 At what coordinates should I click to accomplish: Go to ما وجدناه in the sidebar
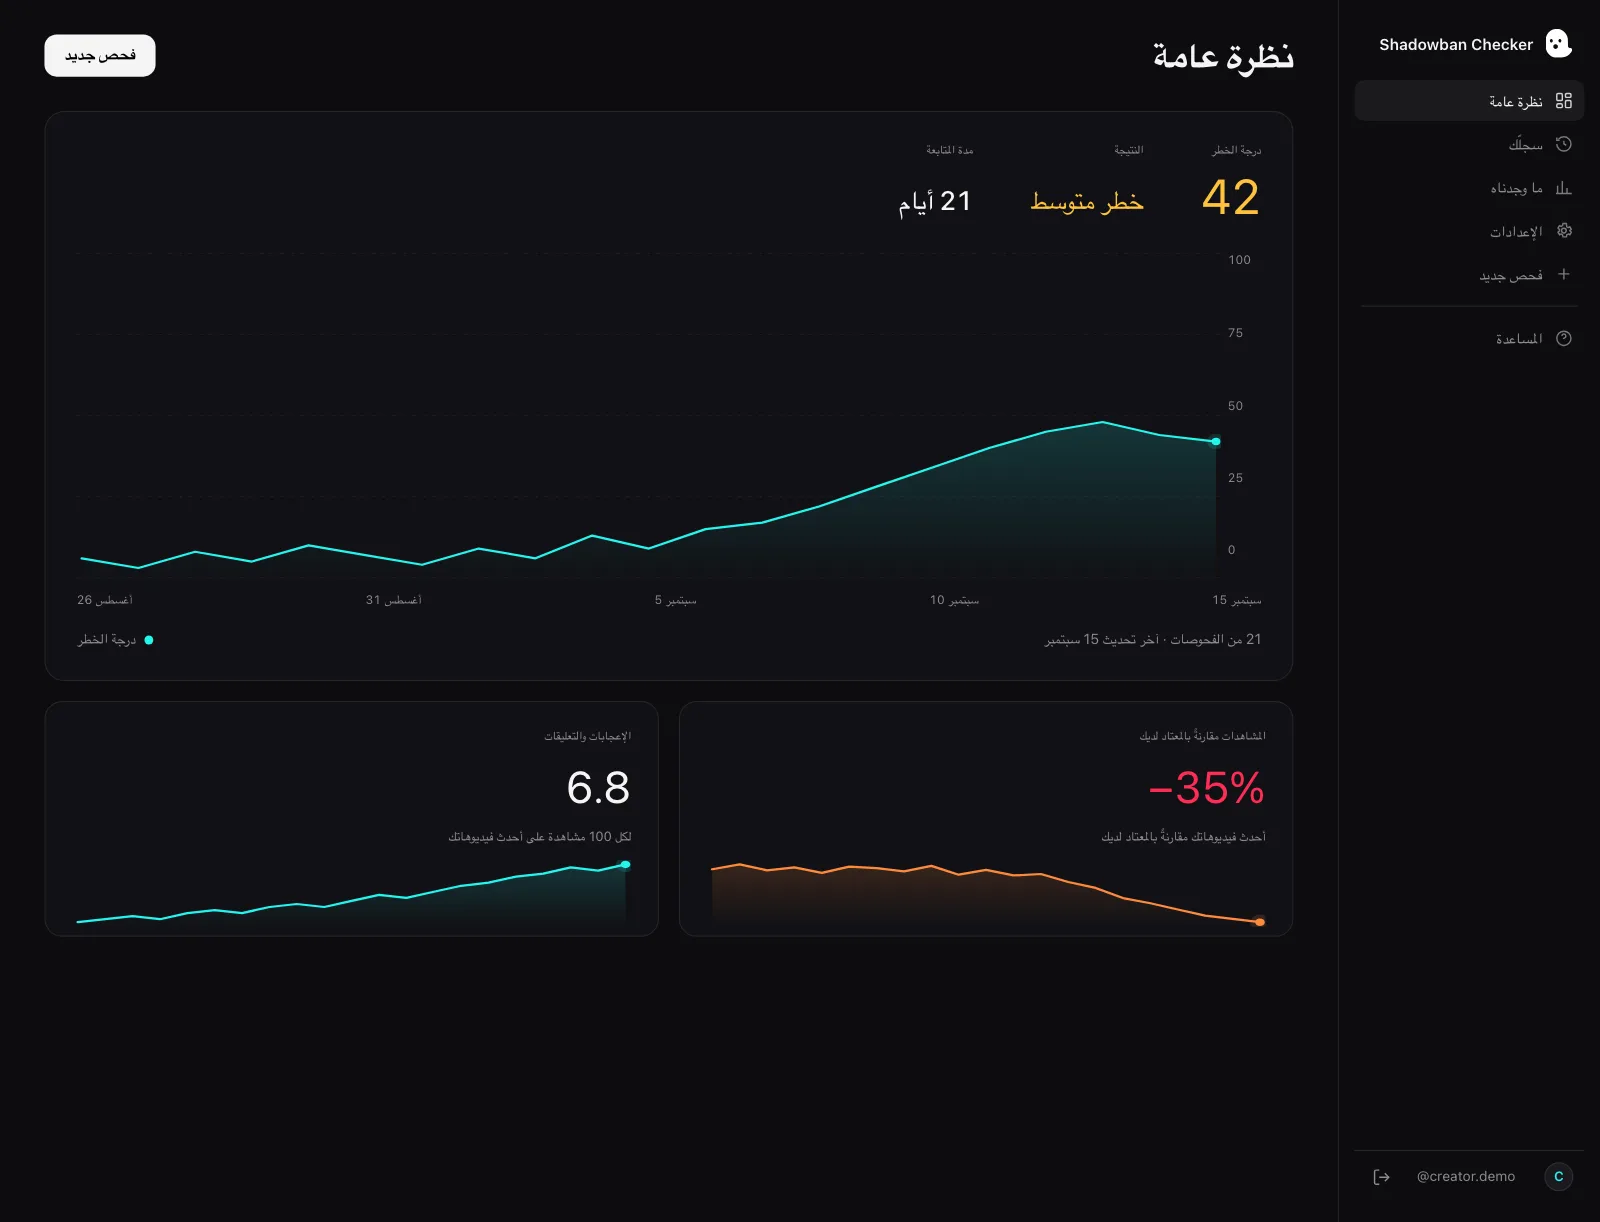tap(1469, 187)
